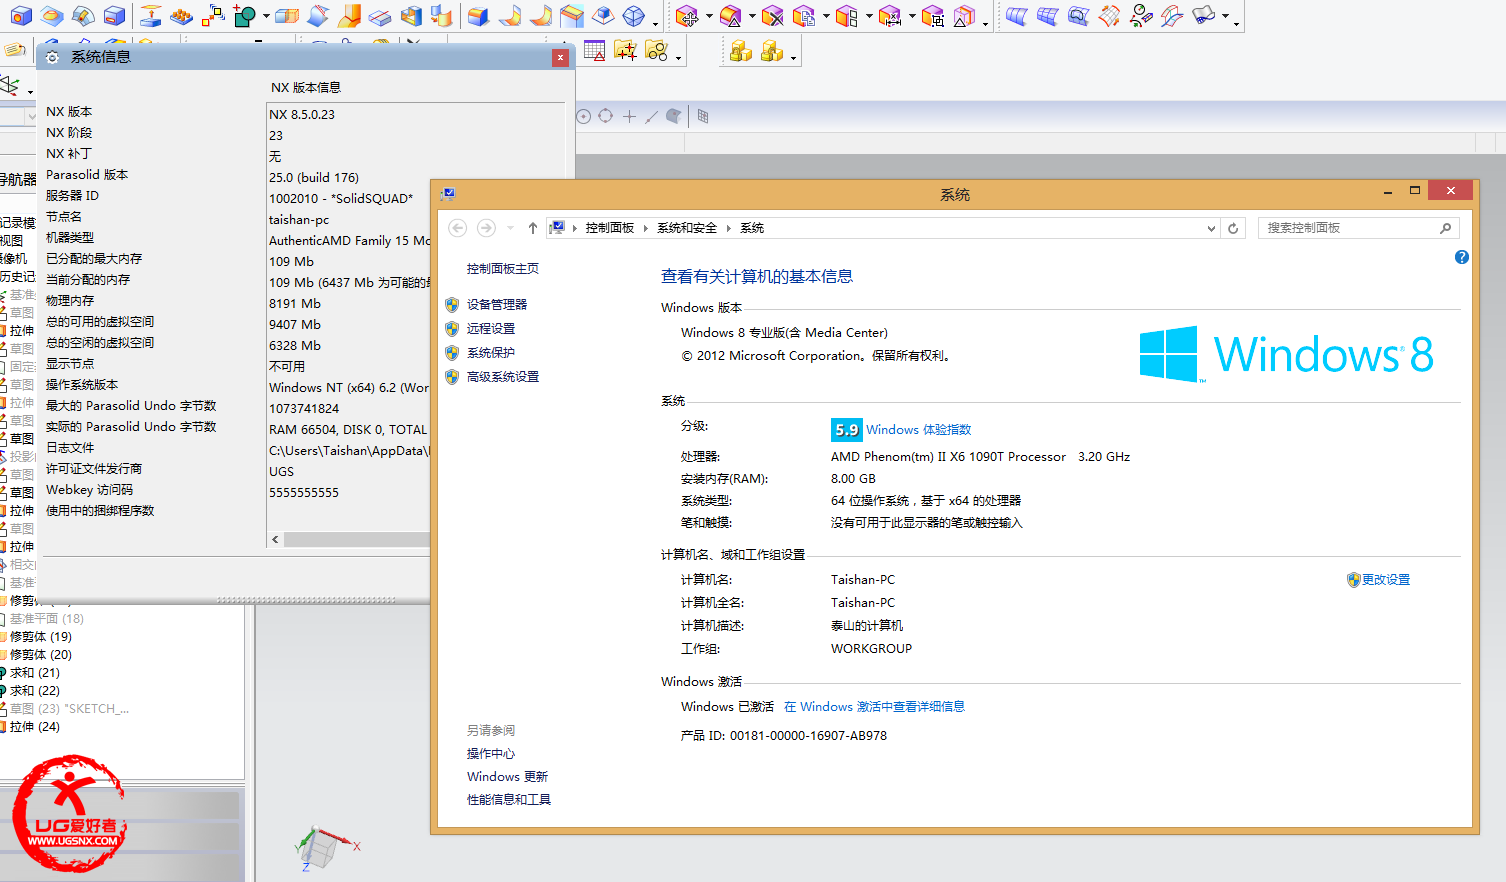Screen dimensions: 1506x882
Task: Go back in the 系统 control panel window
Action: [x=457, y=228]
